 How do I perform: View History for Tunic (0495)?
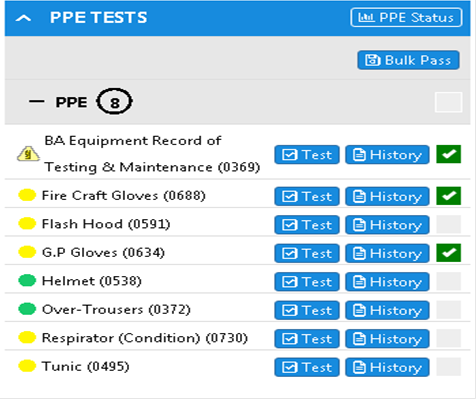pos(387,367)
